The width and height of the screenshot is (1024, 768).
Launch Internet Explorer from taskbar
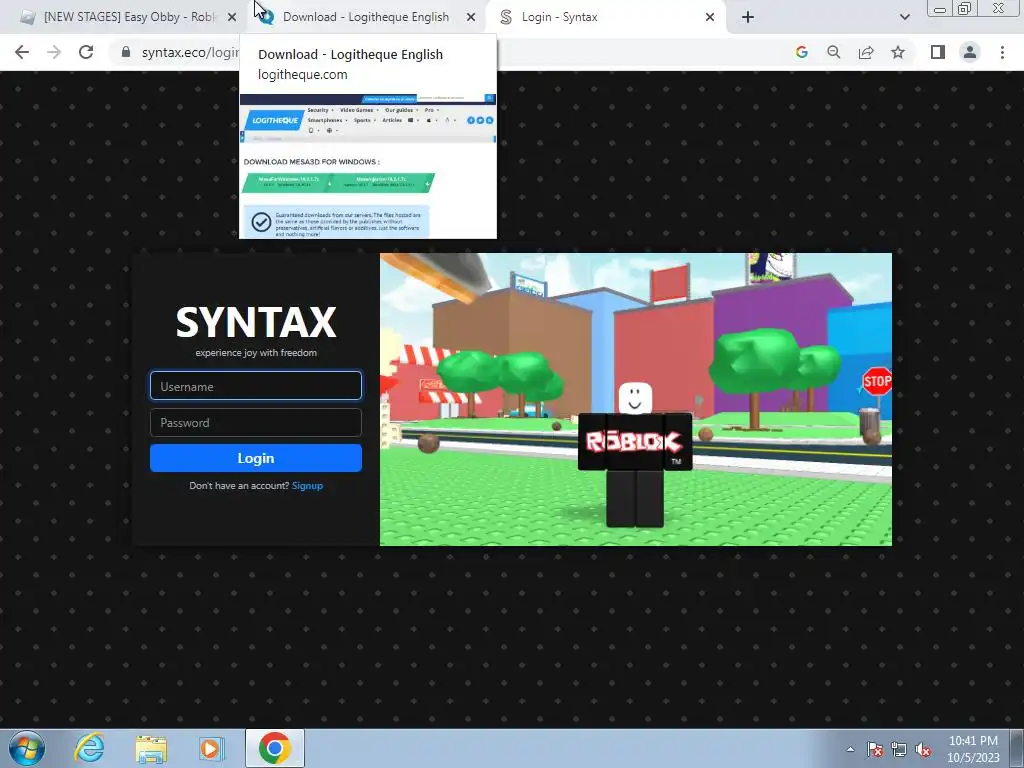click(x=89, y=748)
